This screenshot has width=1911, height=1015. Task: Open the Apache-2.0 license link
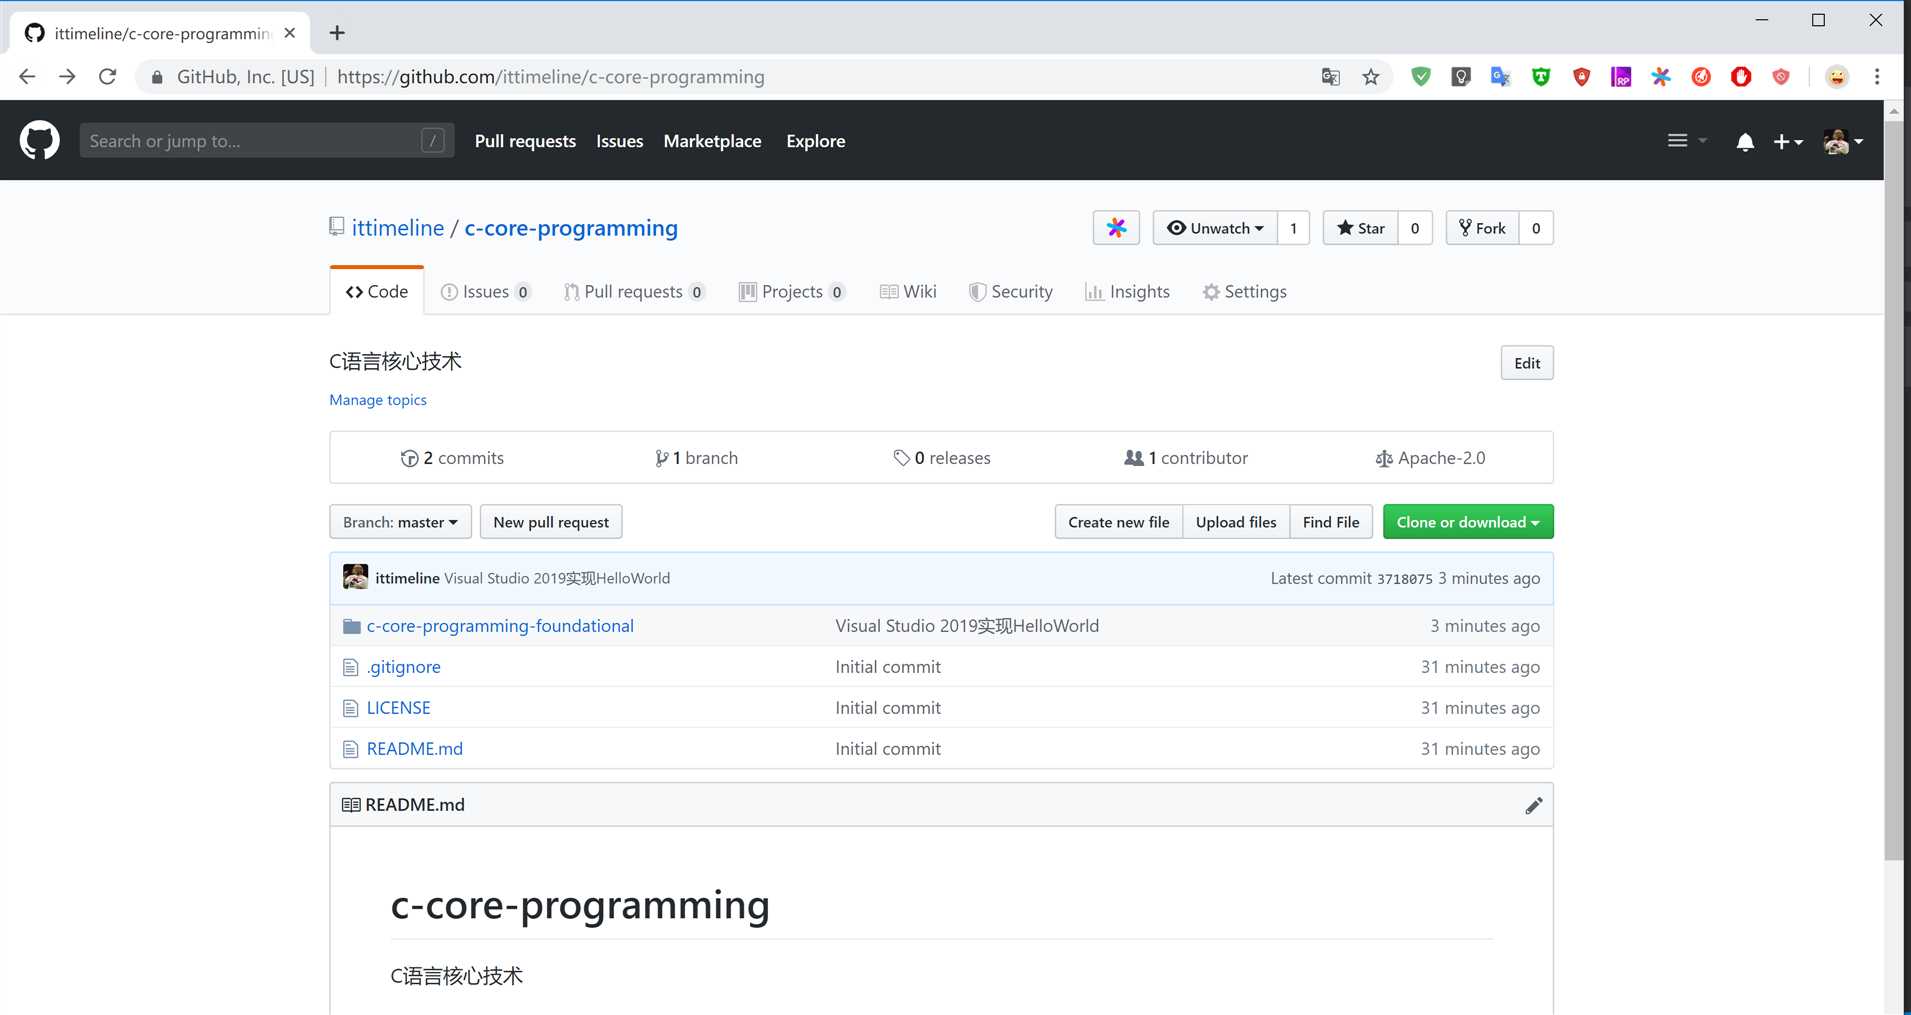pos(1430,458)
